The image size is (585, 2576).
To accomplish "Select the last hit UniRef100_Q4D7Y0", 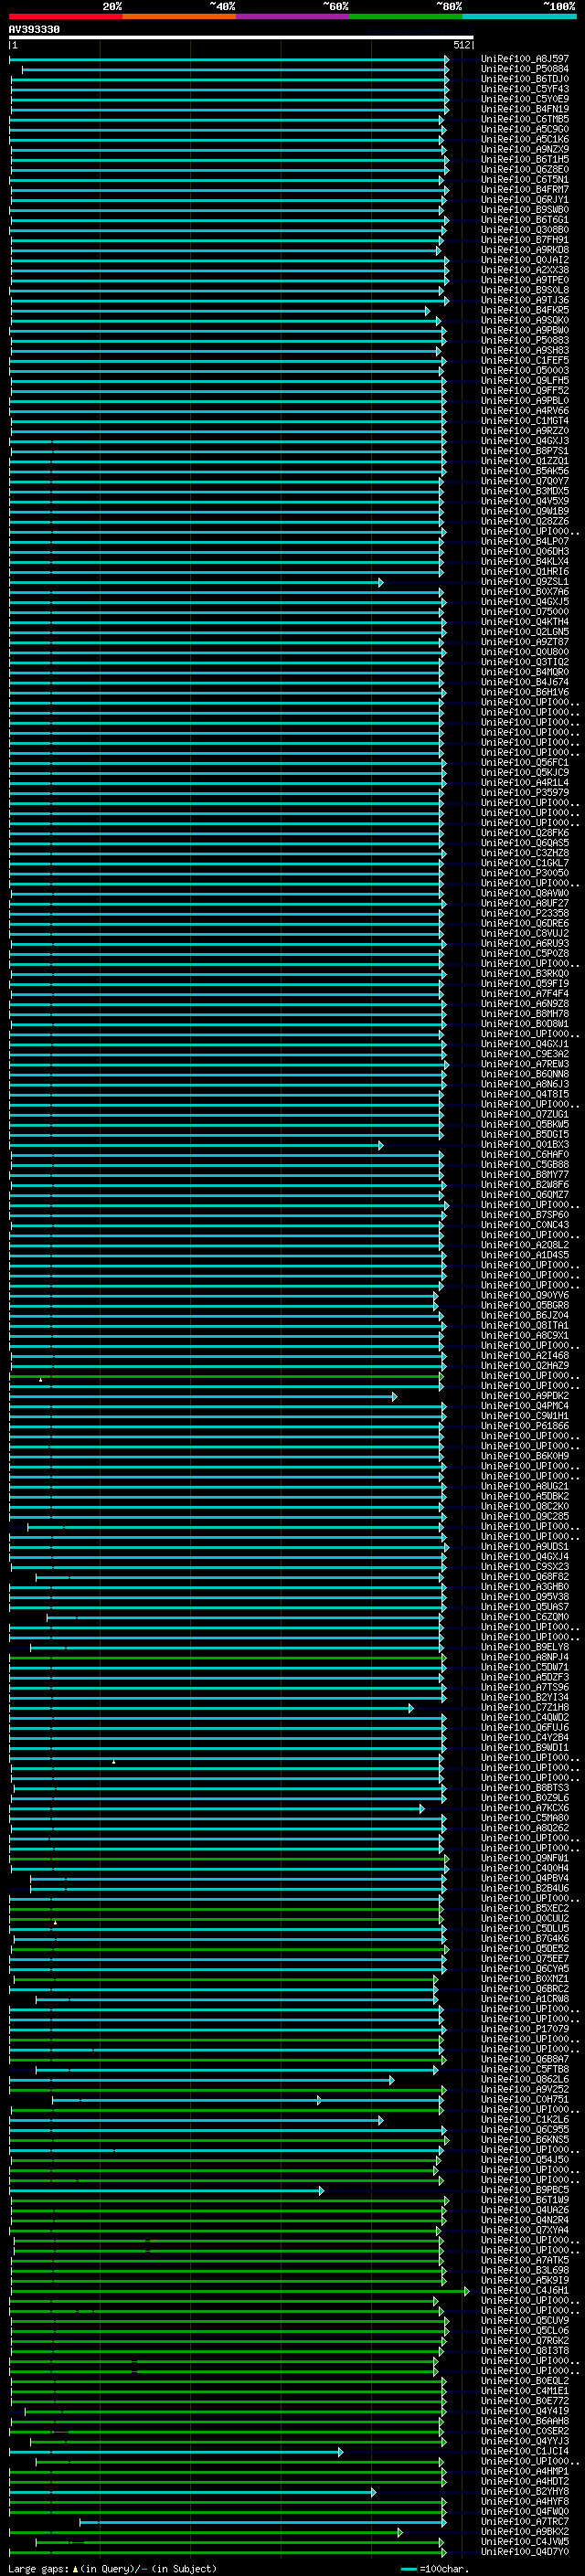I will [x=525, y=2552].
